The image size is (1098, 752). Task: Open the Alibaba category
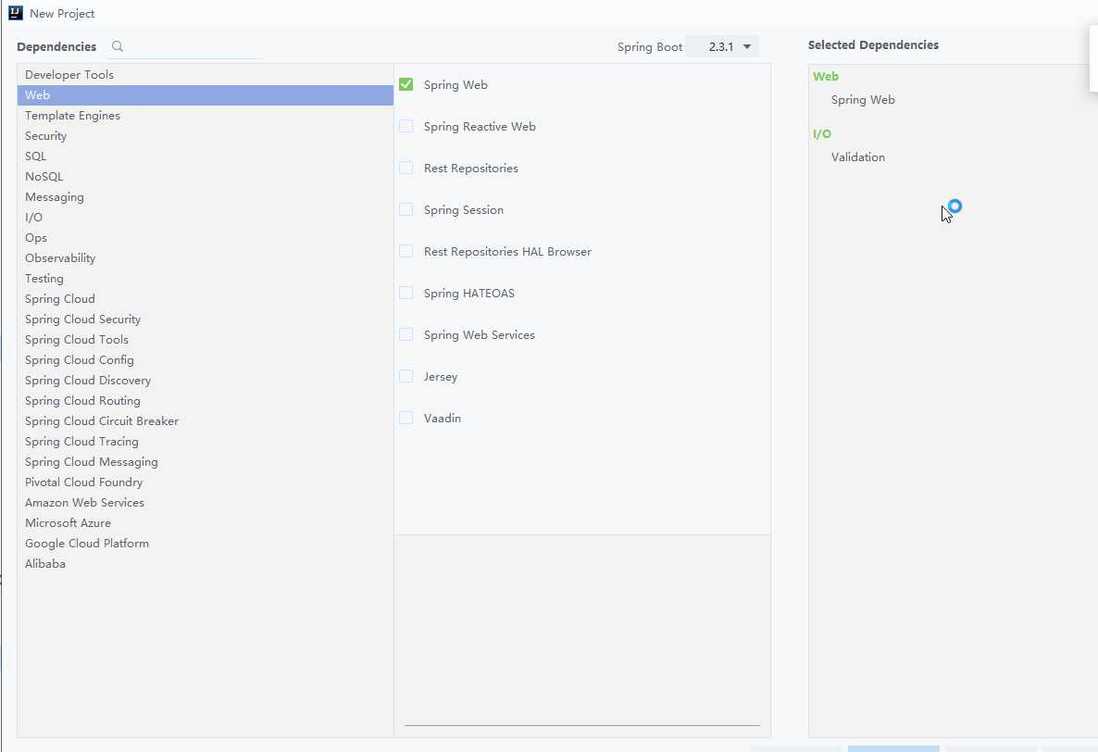[x=205, y=563]
